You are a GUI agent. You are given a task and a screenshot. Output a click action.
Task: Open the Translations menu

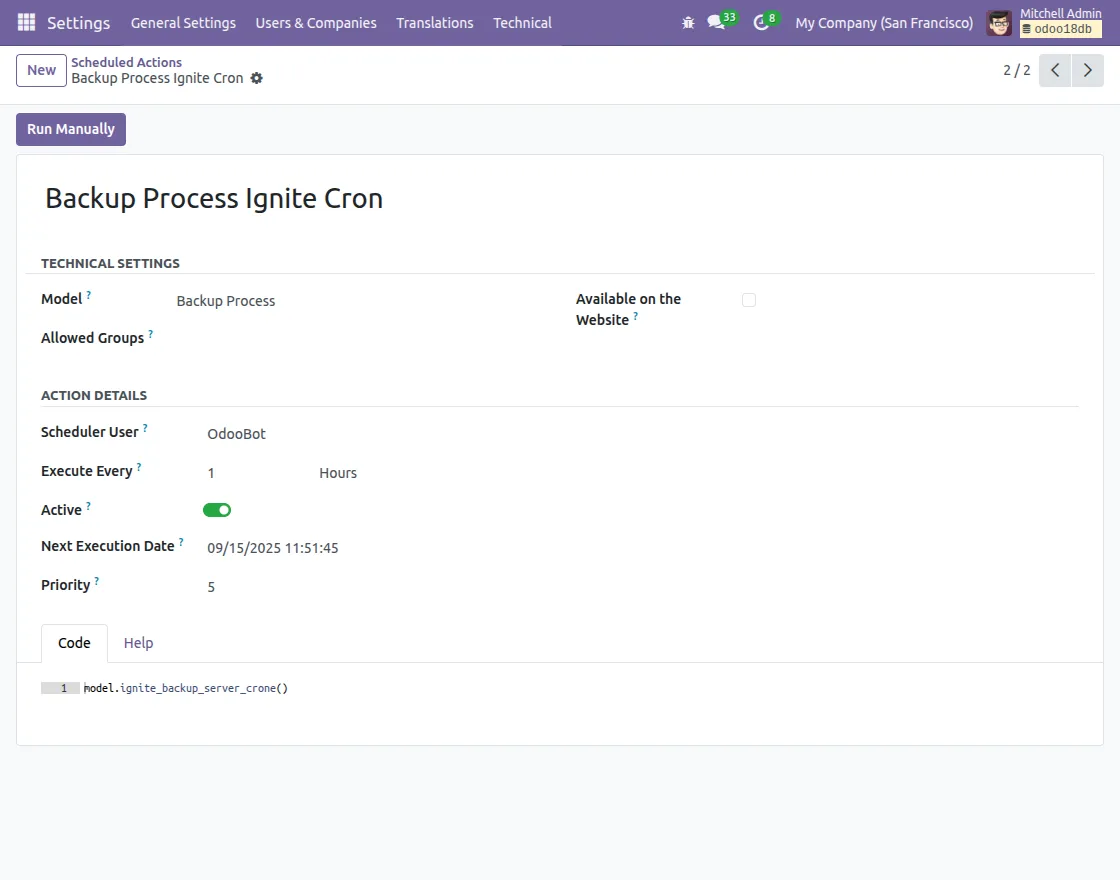click(434, 22)
